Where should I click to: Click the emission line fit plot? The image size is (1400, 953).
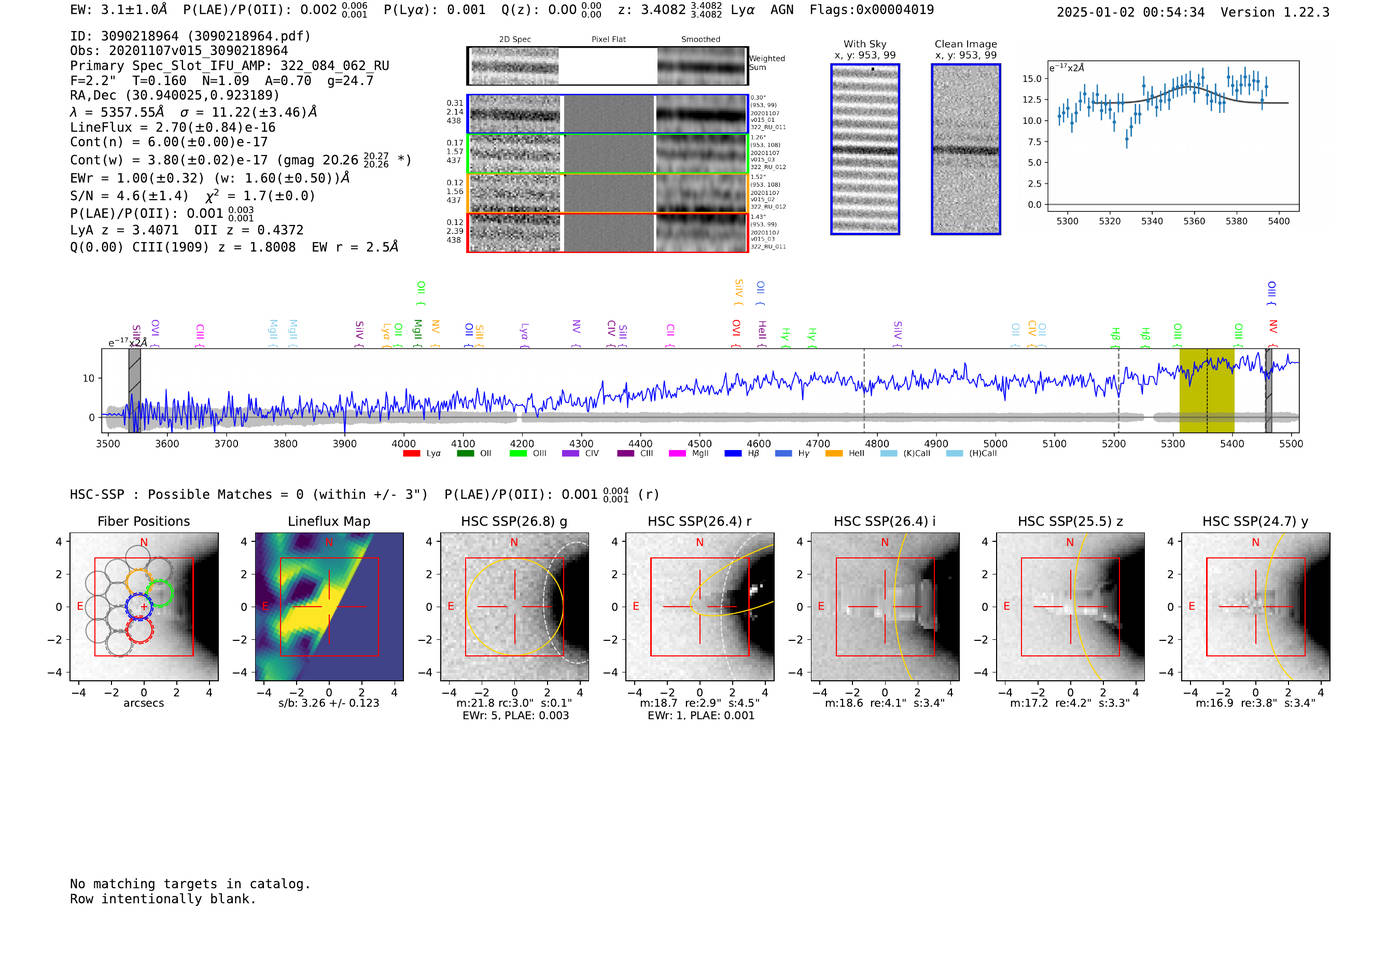pyautogui.click(x=1173, y=136)
